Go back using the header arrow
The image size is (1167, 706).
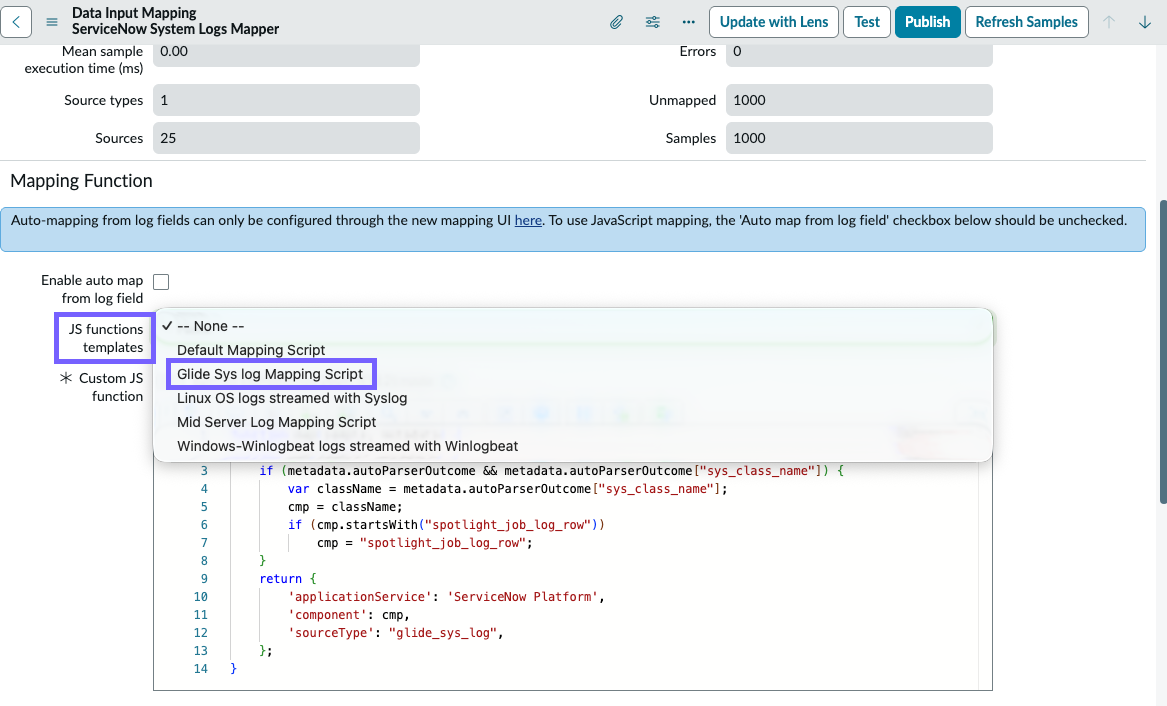[16, 22]
